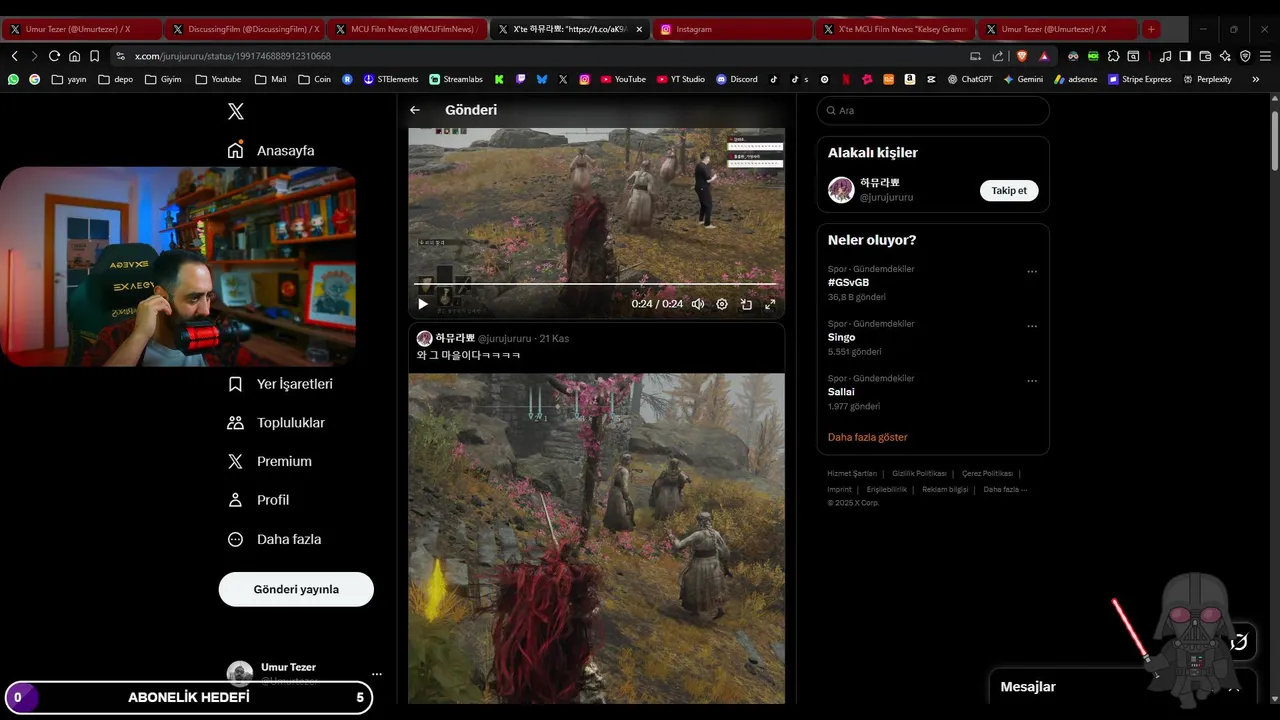Toggle picture-in-picture for video
Image resolution: width=1280 pixels, height=720 pixels.
point(746,304)
